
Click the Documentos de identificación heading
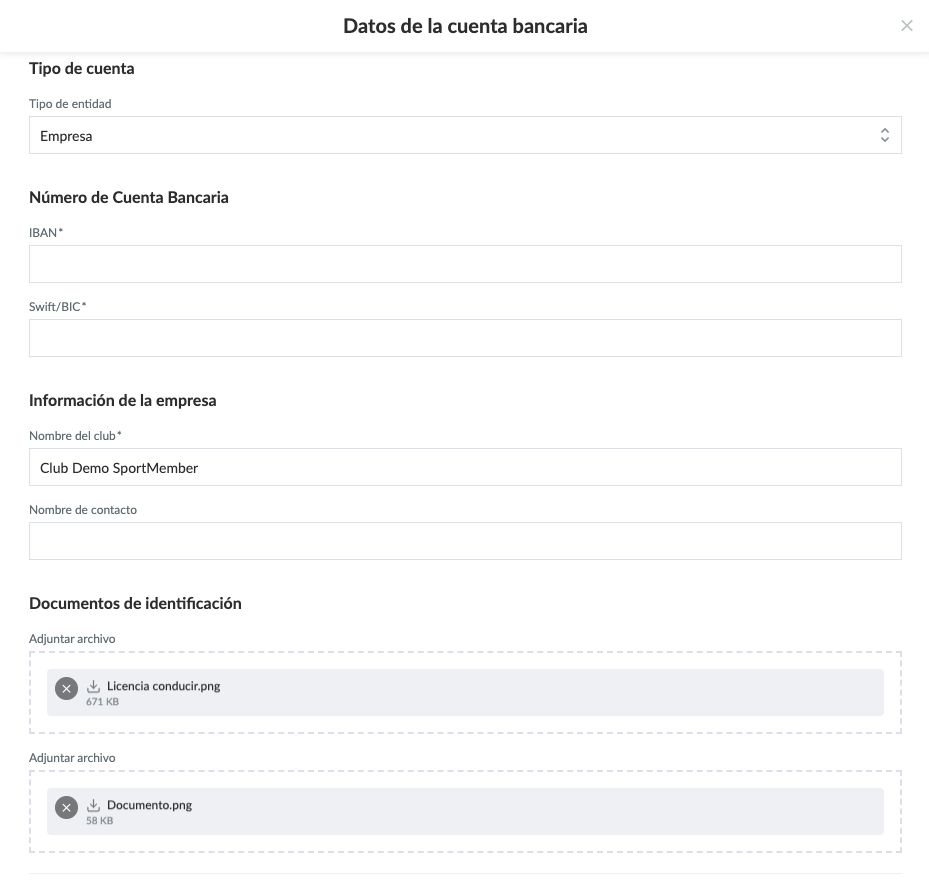(135, 603)
